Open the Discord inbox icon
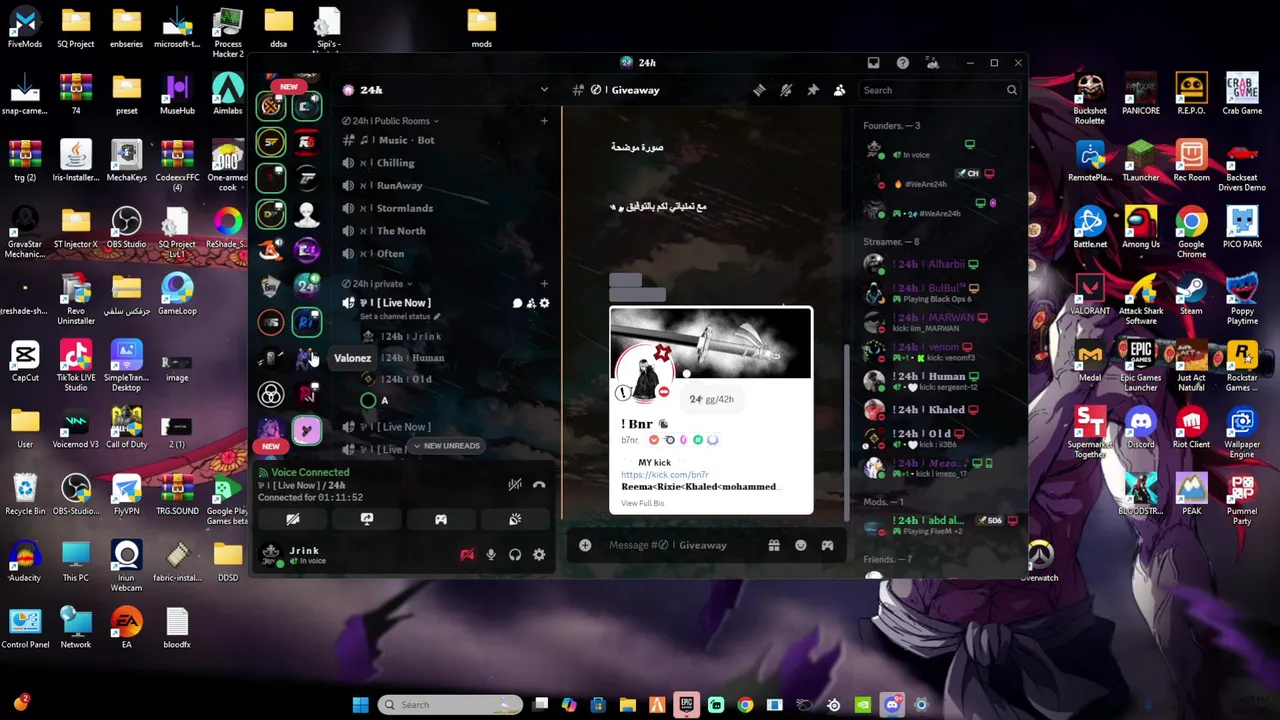 coord(873,63)
